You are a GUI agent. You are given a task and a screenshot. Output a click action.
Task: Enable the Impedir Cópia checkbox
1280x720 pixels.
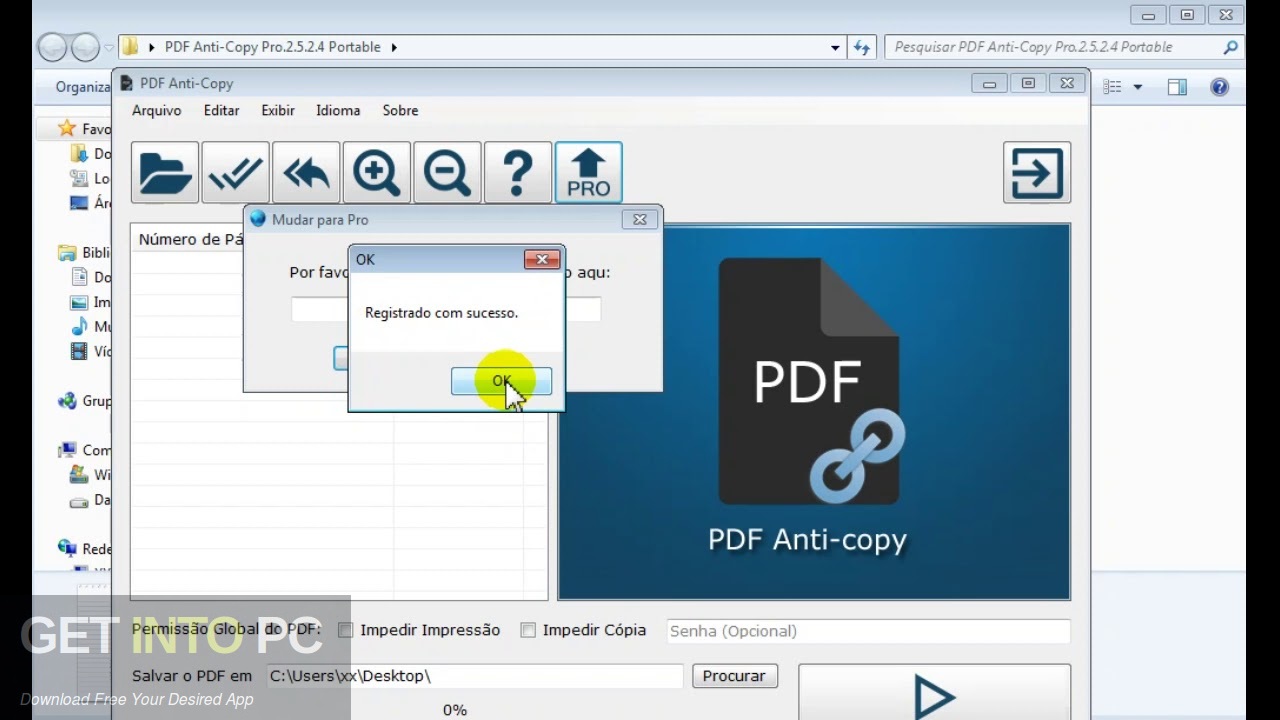pos(528,630)
